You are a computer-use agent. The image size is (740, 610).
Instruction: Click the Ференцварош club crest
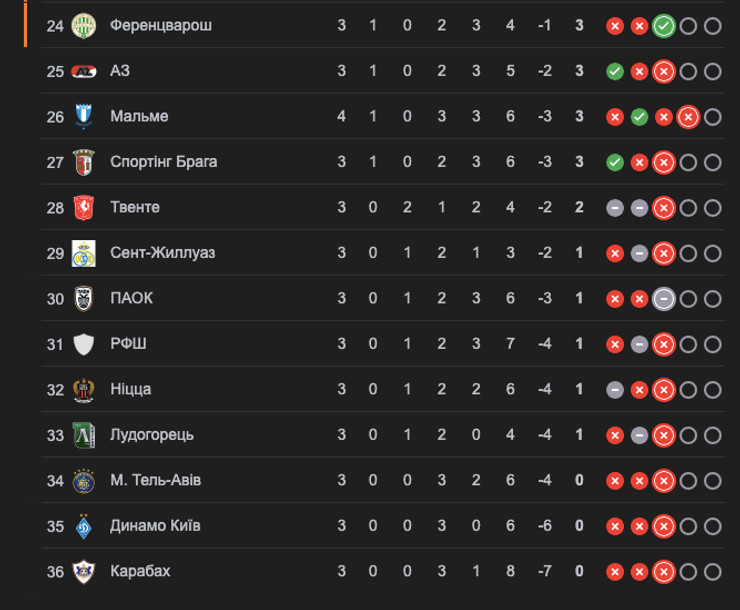click(x=83, y=25)
